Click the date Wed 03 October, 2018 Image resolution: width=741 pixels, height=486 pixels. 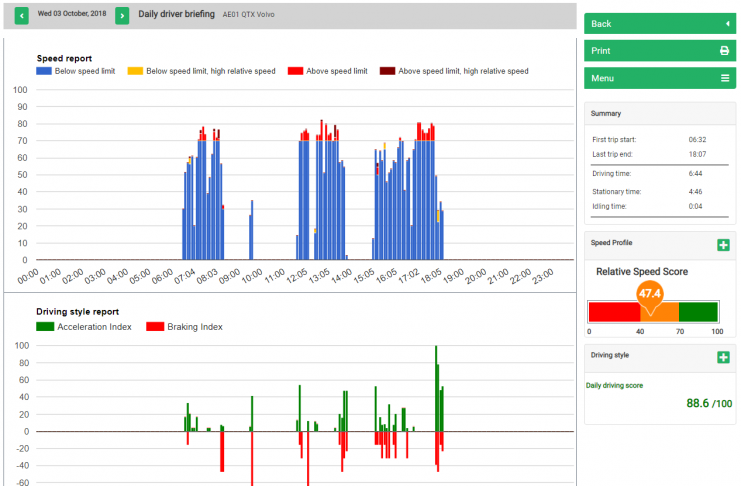(72, 15)
